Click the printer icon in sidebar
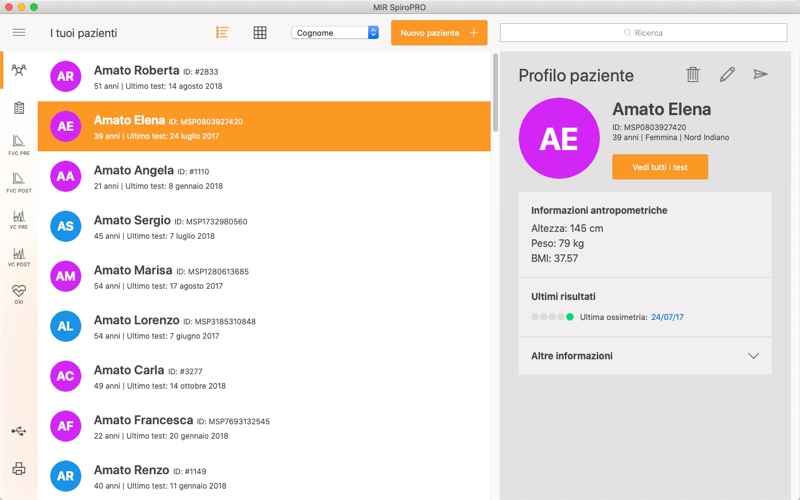Viewport: 800px width, 500px height. coord(19,468)
